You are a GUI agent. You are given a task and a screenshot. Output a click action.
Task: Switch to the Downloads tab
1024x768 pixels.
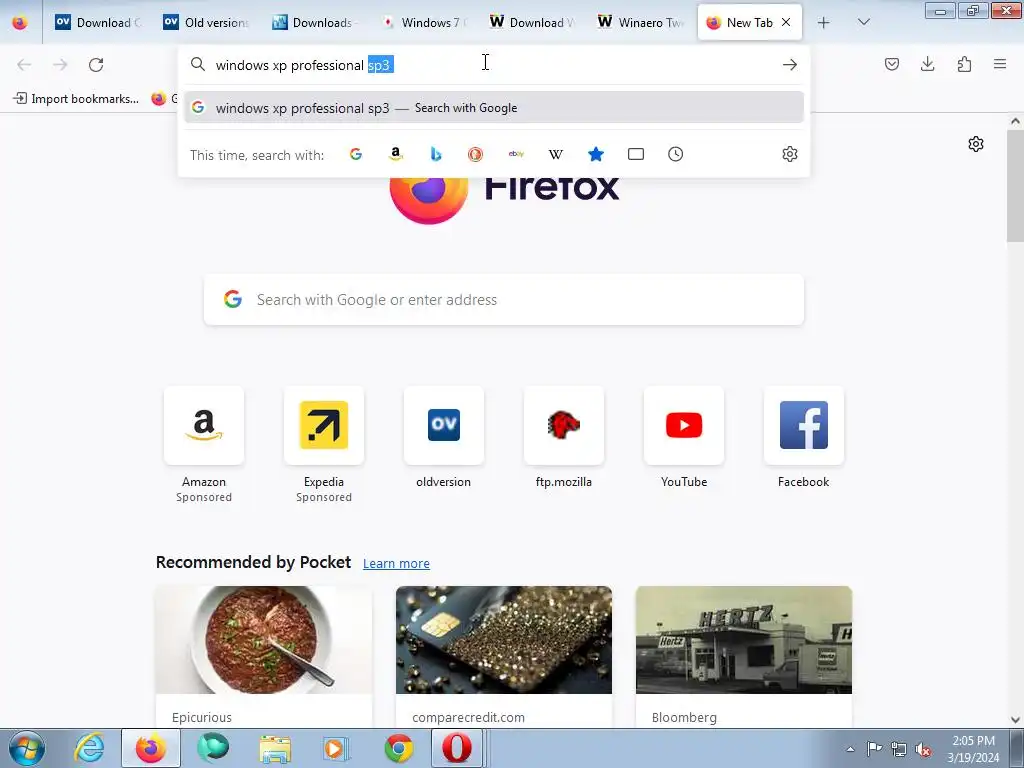(315, 23)
